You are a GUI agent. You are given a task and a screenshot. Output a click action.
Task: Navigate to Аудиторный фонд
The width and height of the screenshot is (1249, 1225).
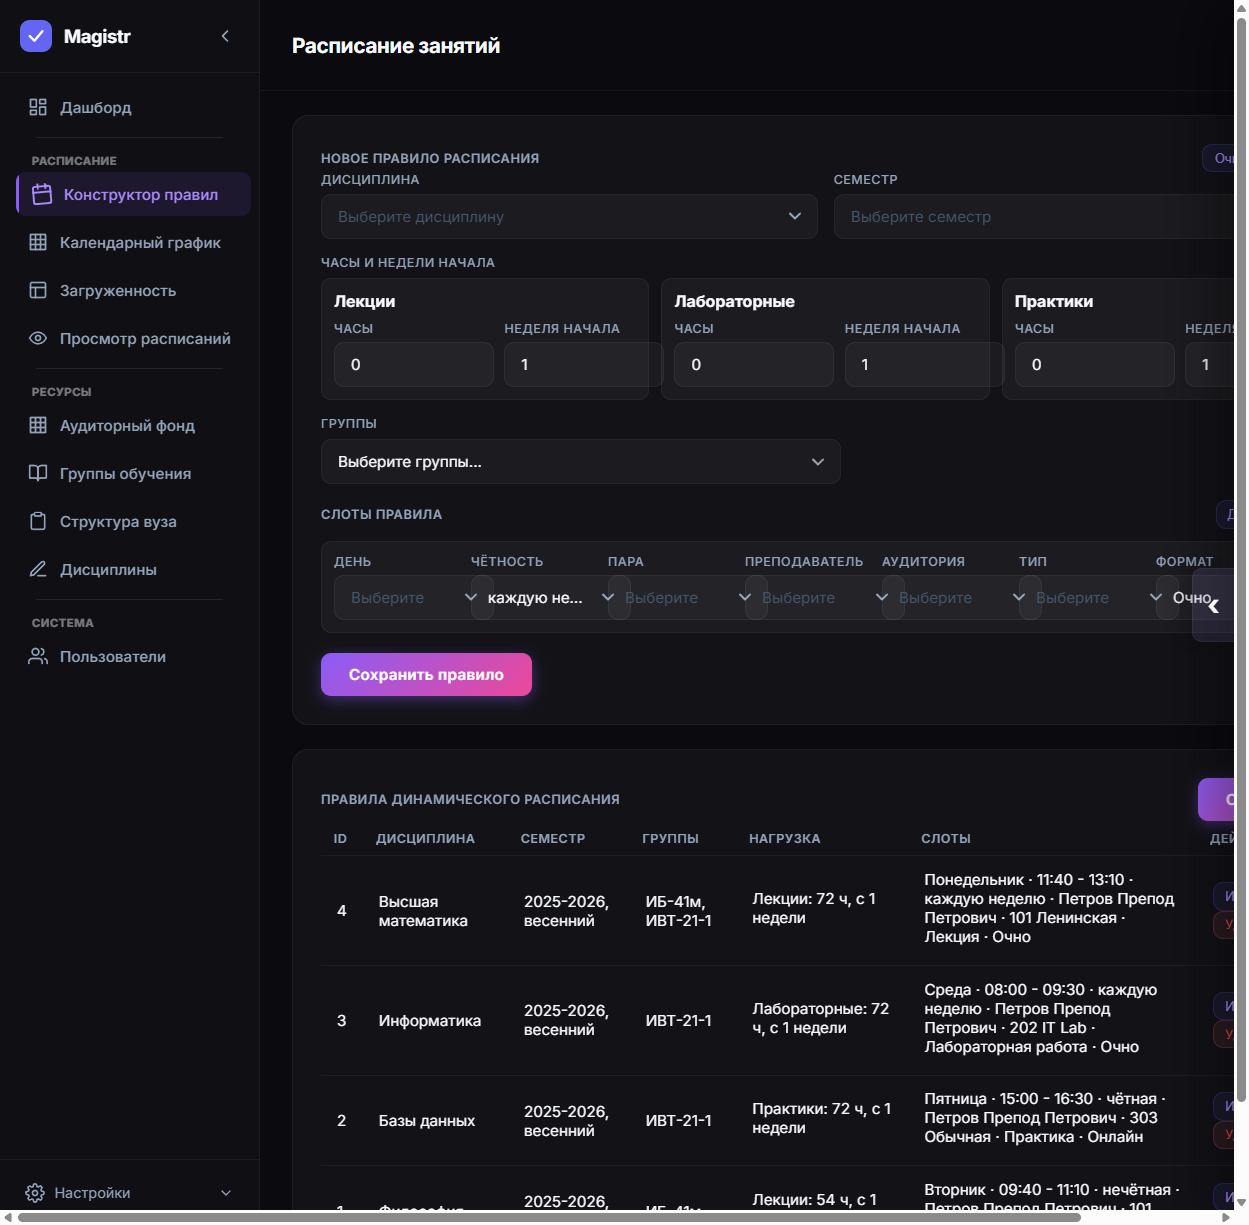click(x=133, y=425)
